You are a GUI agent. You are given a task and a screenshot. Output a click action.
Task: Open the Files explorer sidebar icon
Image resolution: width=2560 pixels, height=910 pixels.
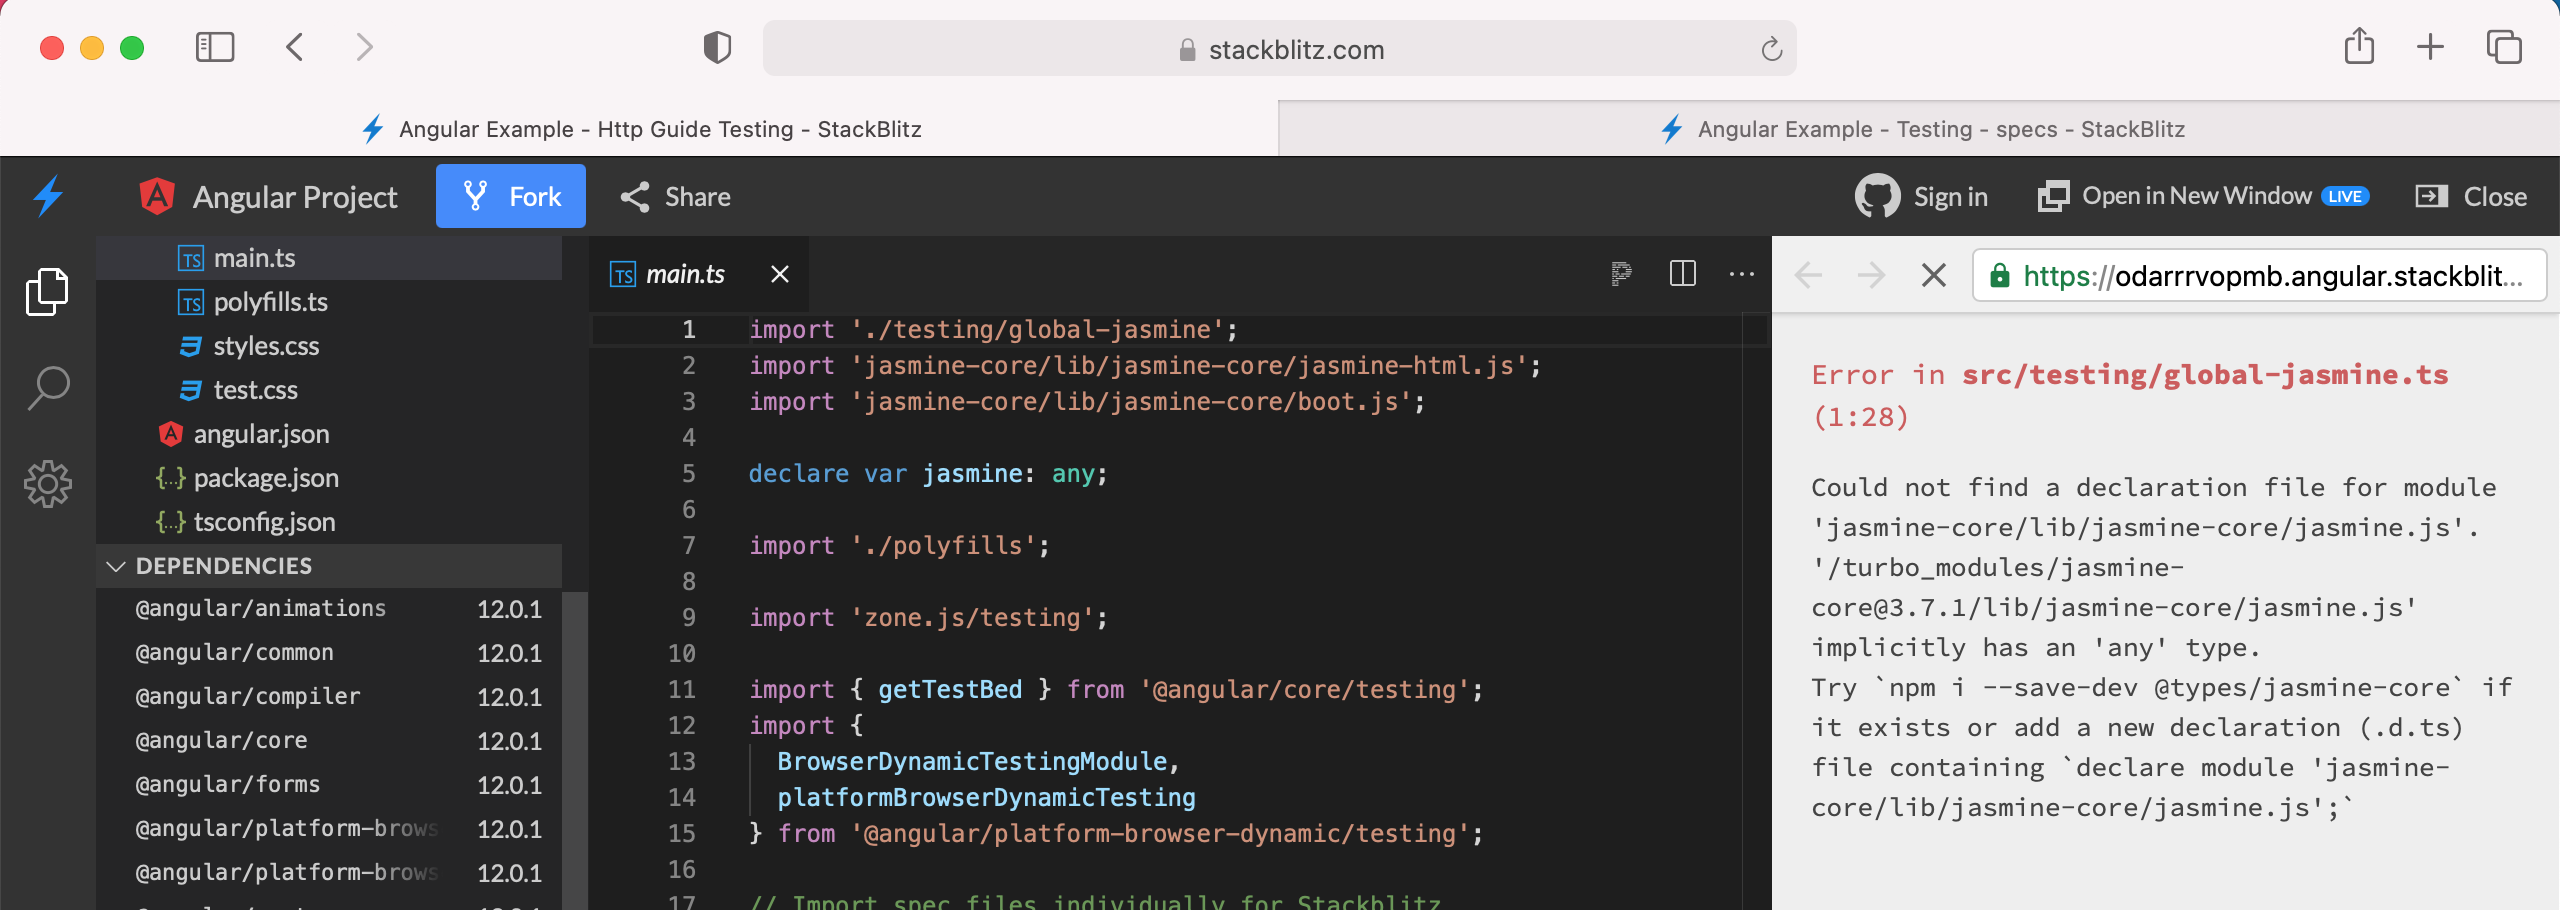tap(47, 292)
